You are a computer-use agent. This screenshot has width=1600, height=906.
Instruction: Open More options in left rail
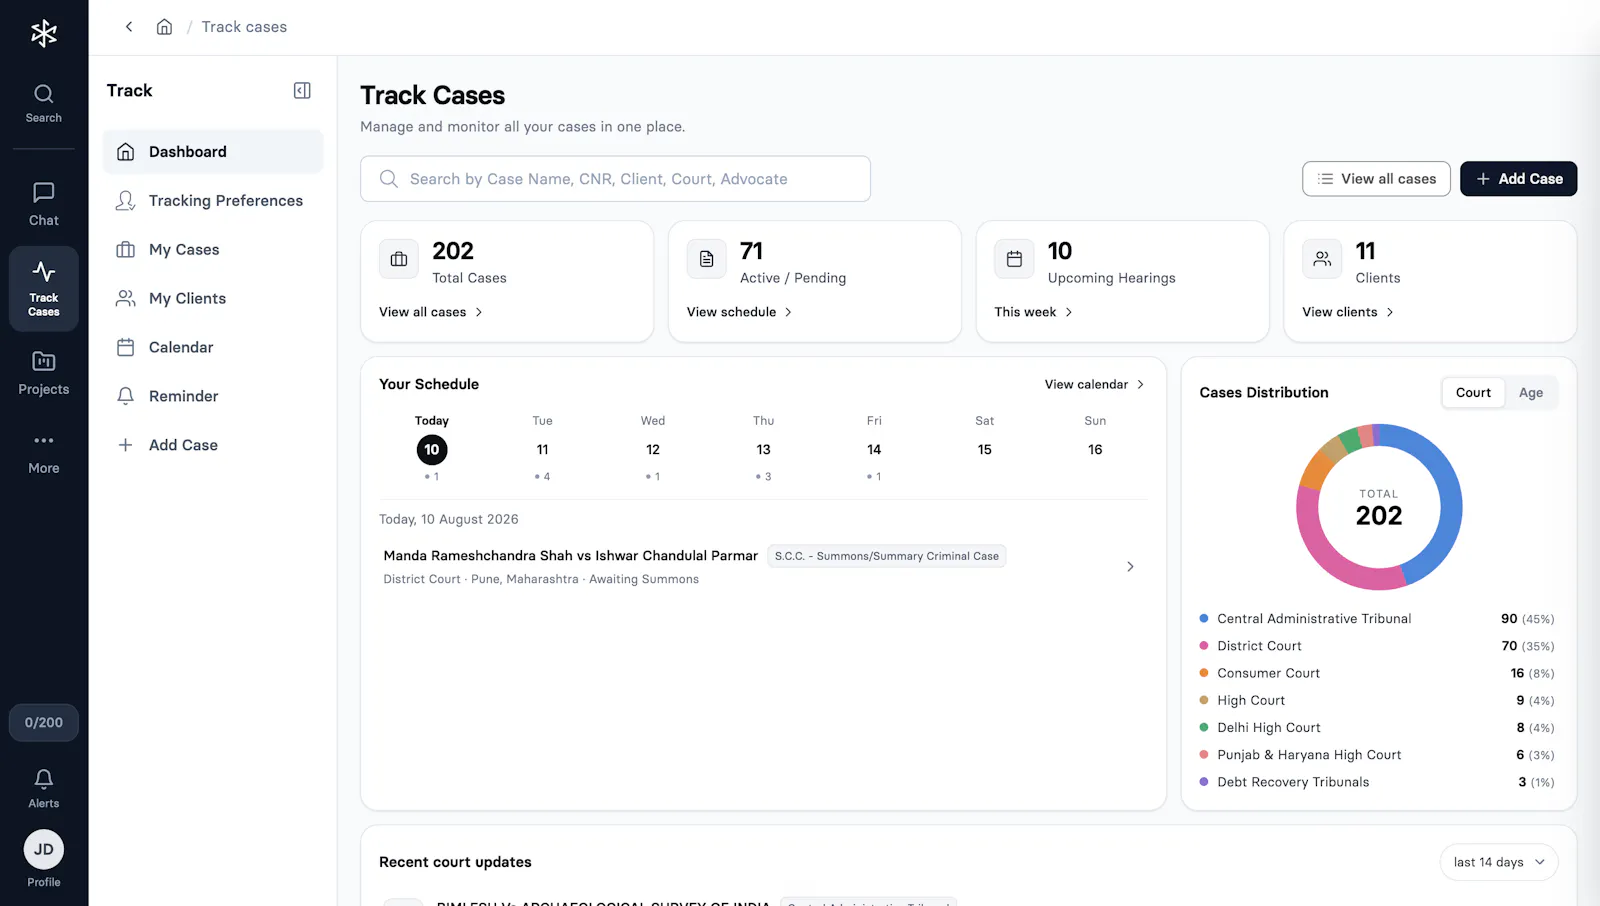pos(43,452)
